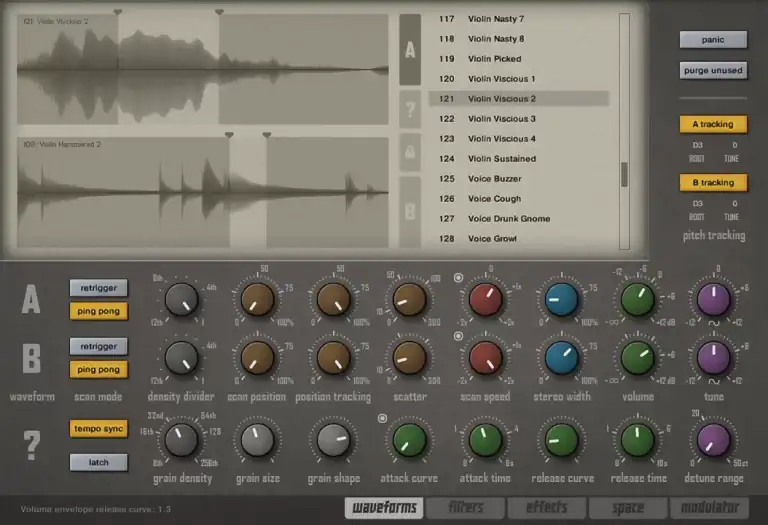Screen dimensions: 768x525
Task: Hit the panic button
Action: point(713,40)
